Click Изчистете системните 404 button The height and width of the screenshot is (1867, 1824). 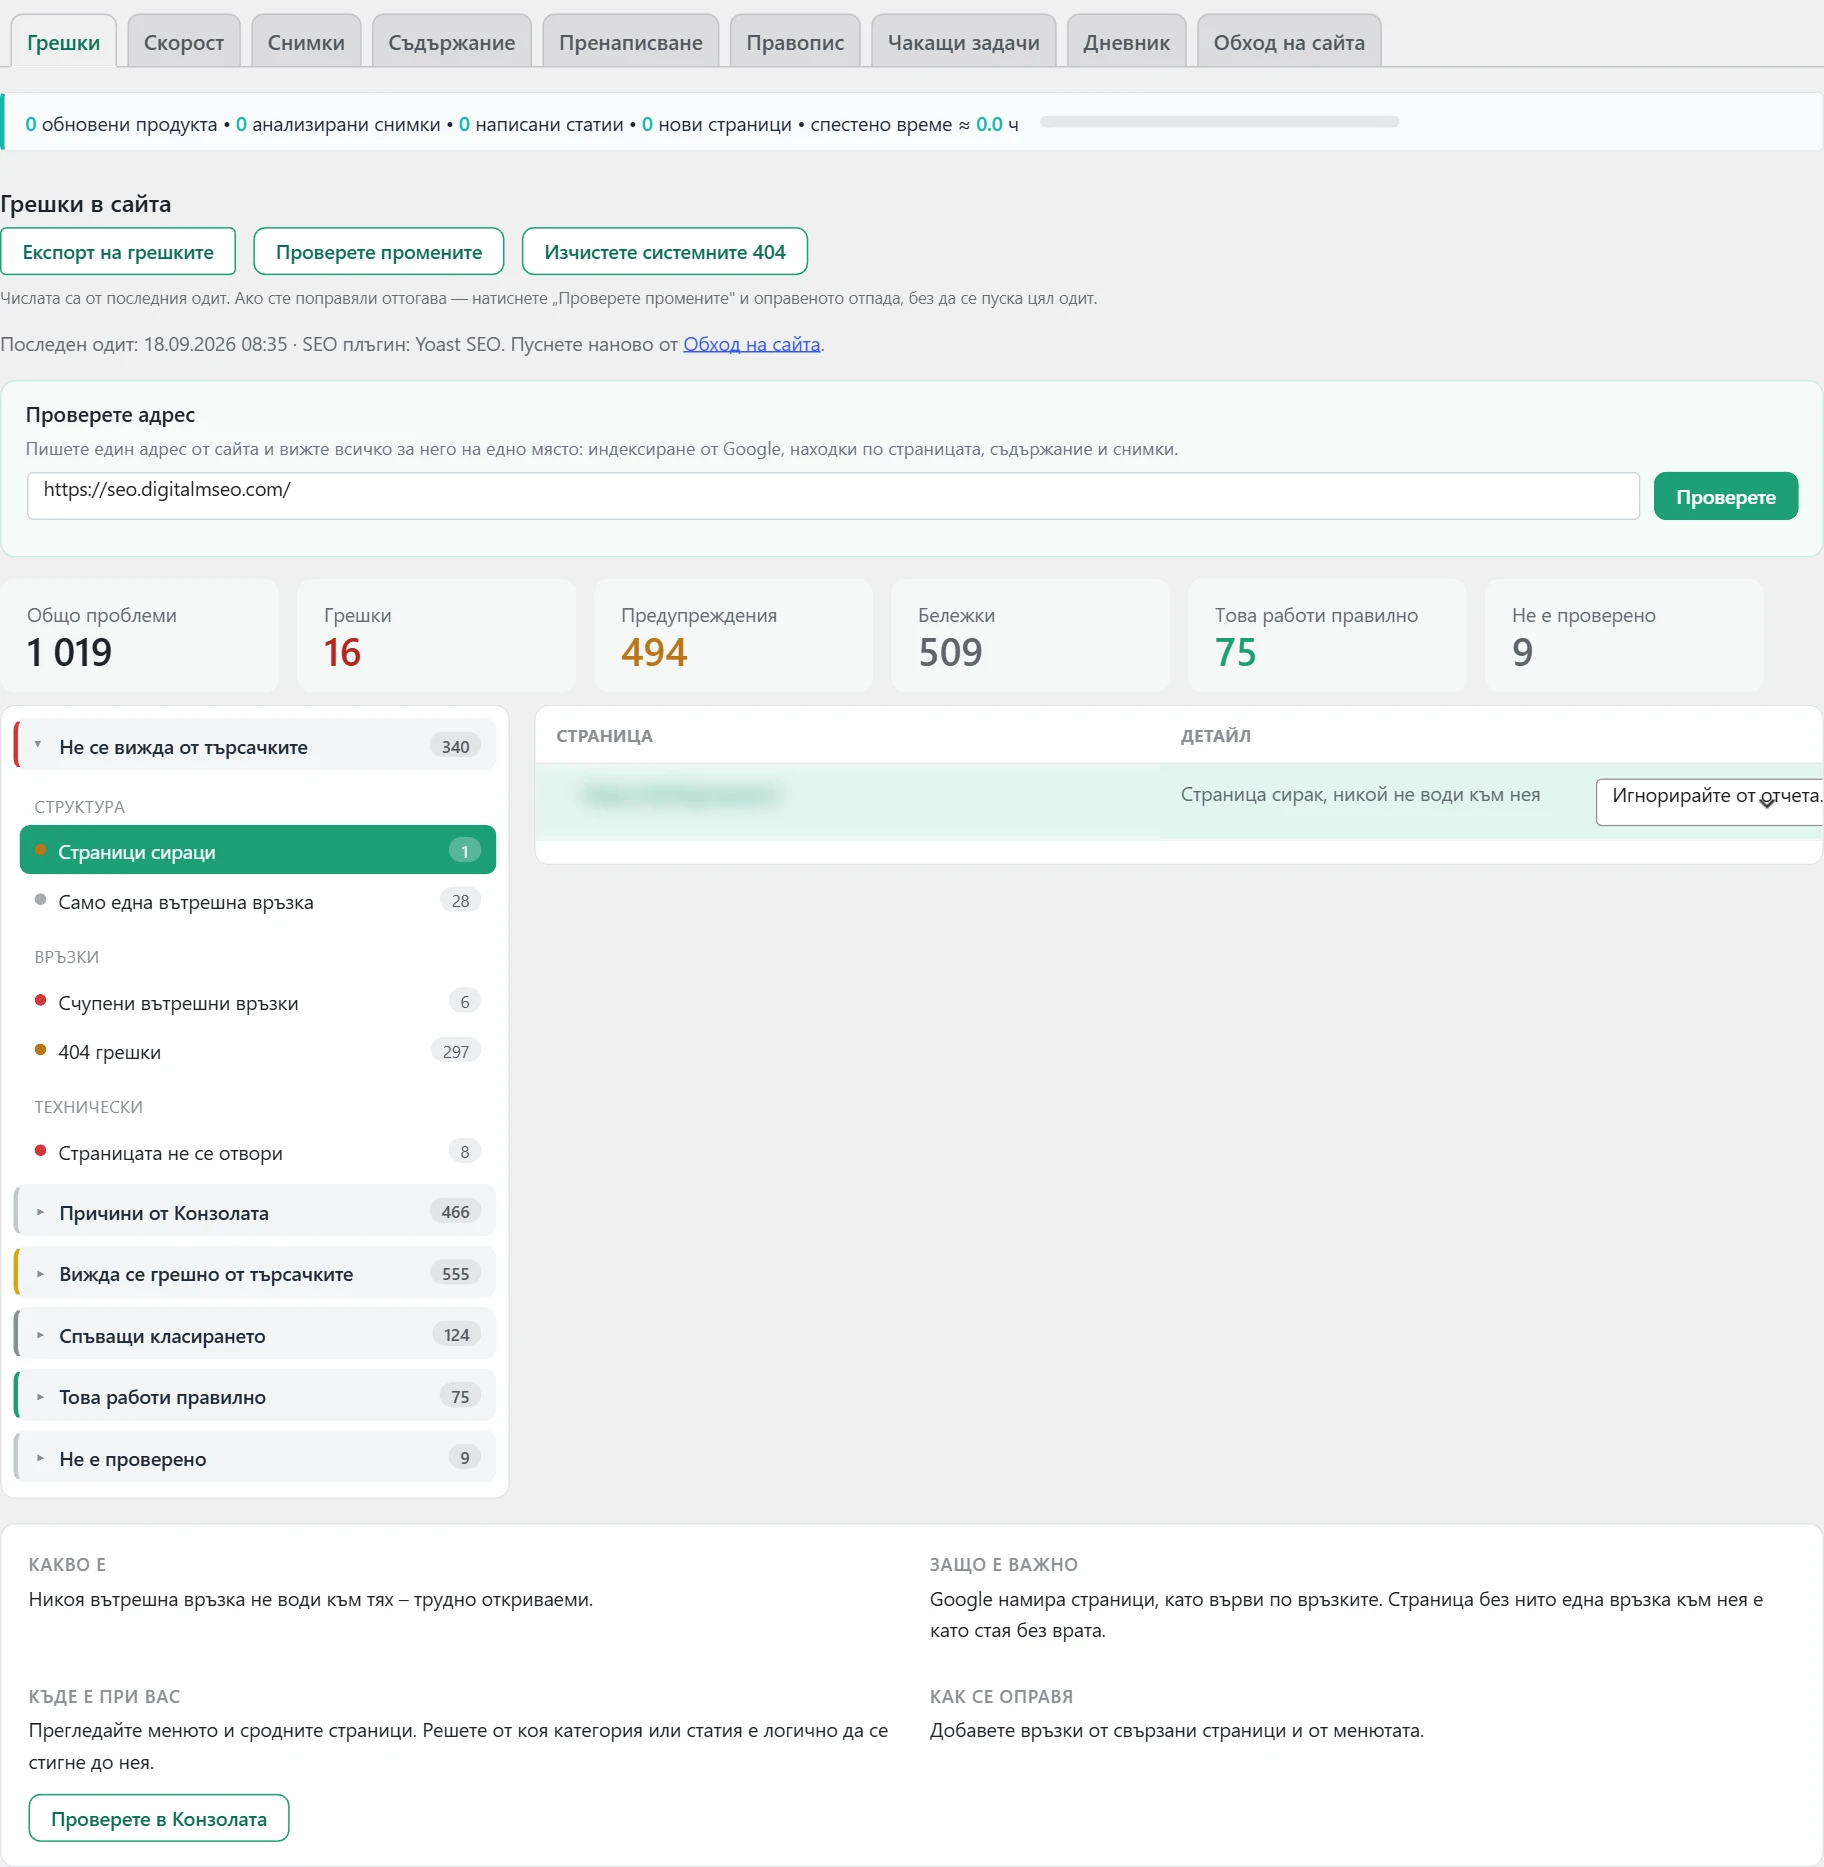[x=665, y=252]
